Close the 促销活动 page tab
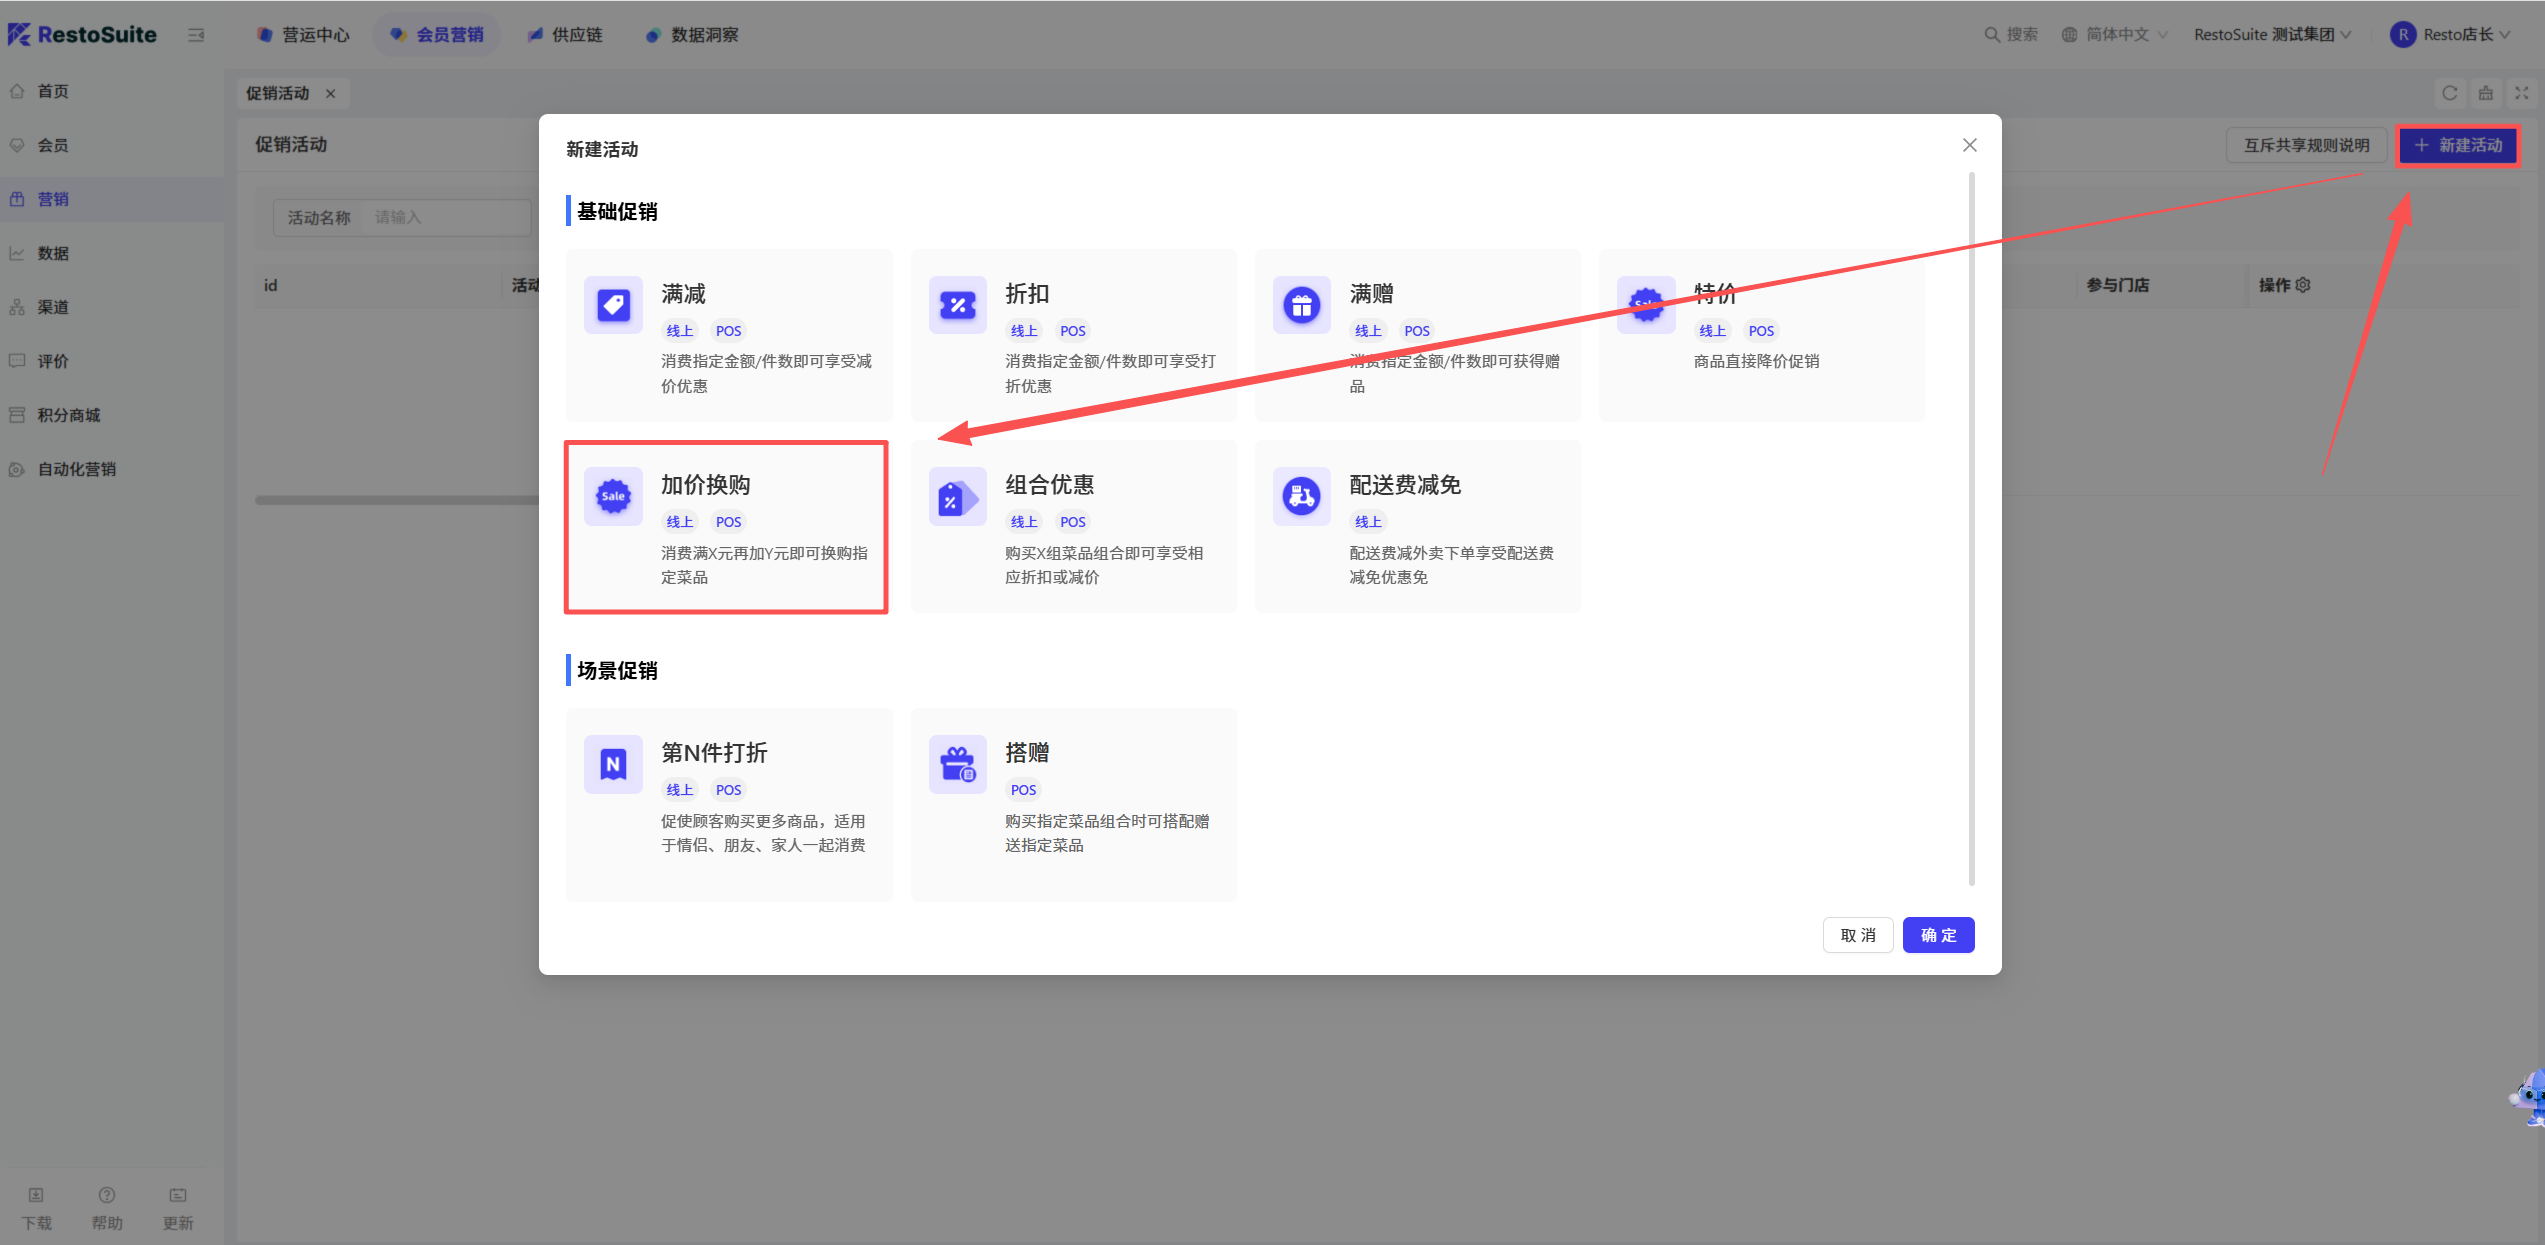The width and height of the screenshot is (2545, 1245). (331, 93)
